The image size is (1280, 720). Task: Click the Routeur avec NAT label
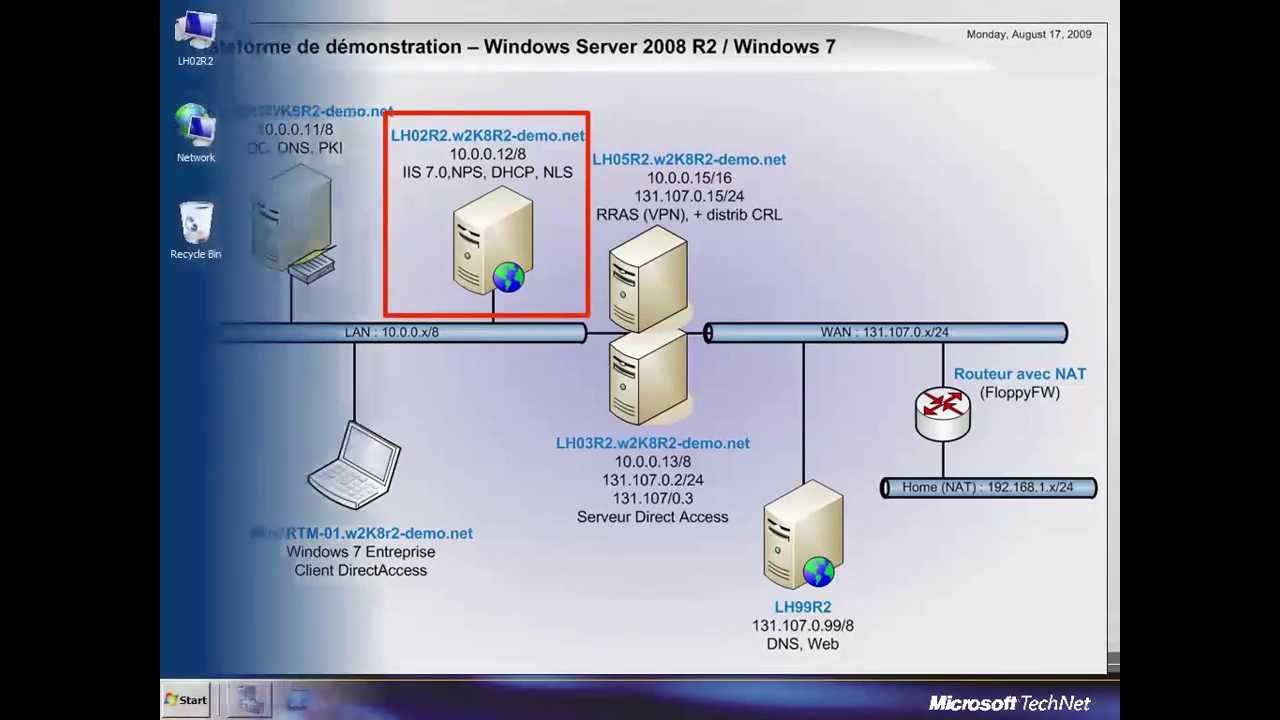click(x=1020, y=374)
